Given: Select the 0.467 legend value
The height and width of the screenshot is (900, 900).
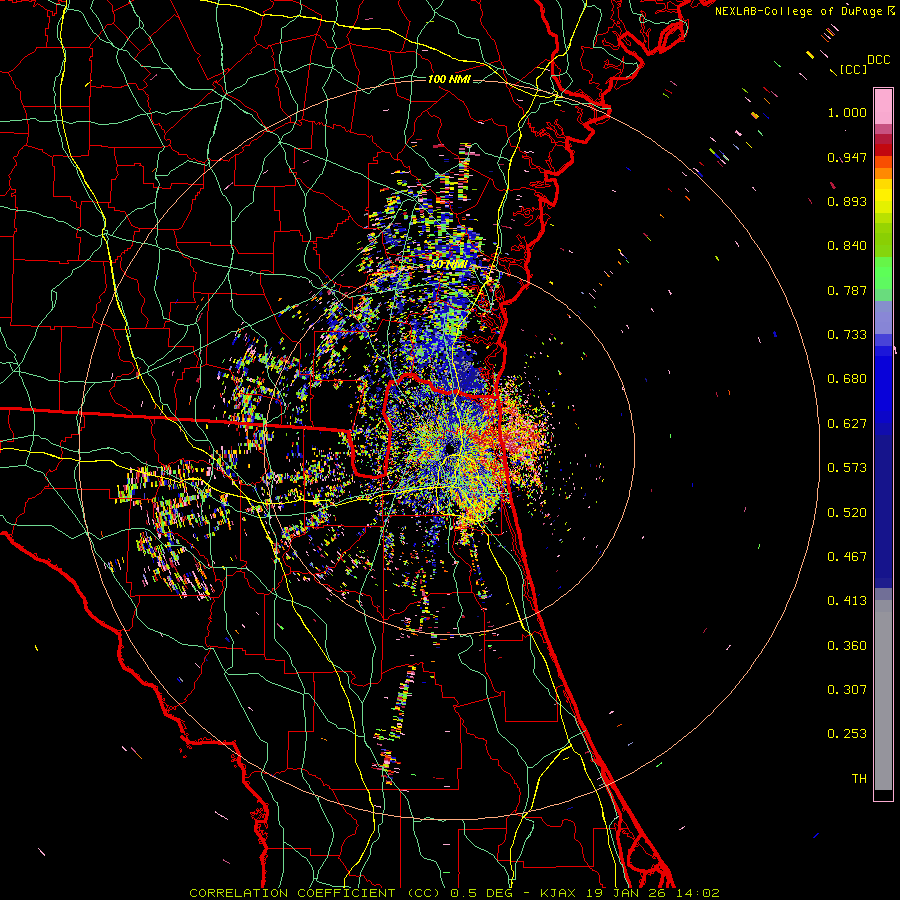Looking at the screenshot, I should point(847,557).
